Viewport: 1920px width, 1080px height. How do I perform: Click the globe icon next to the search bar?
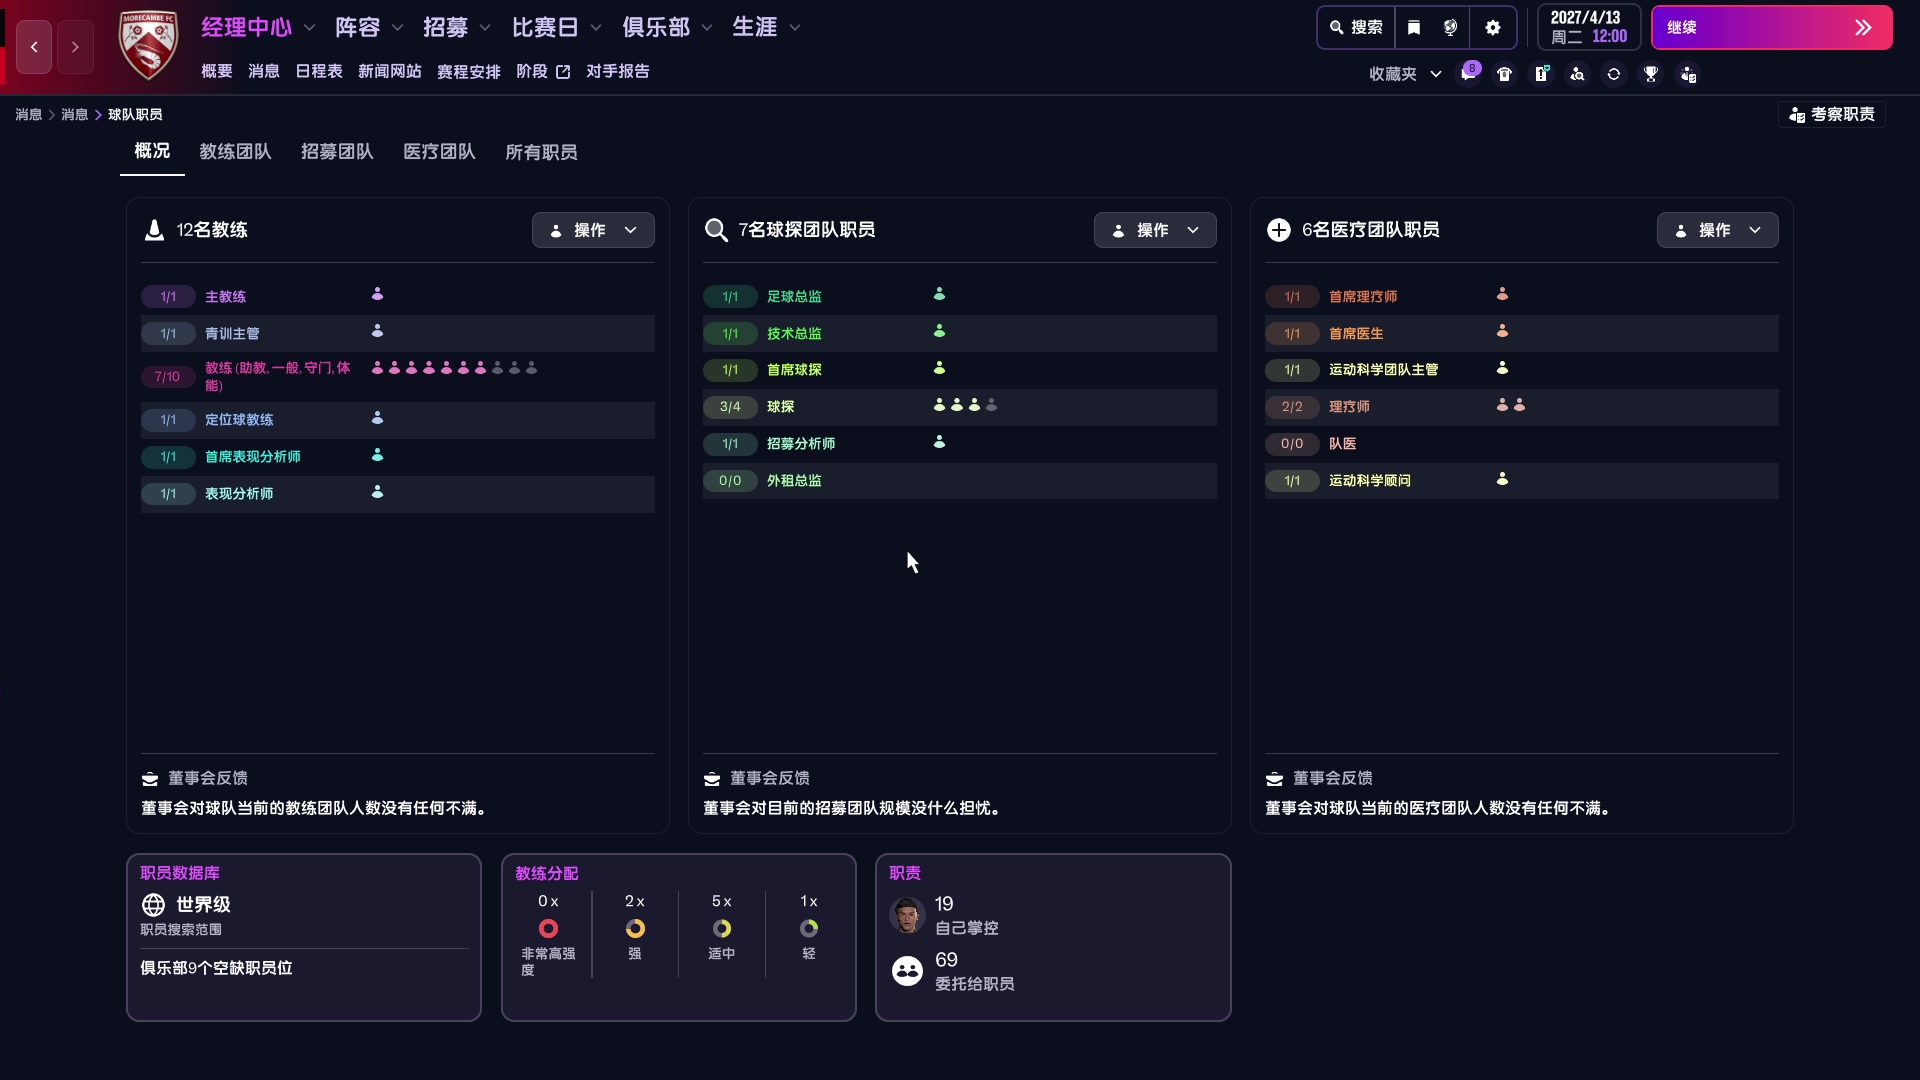point(1451,27)
